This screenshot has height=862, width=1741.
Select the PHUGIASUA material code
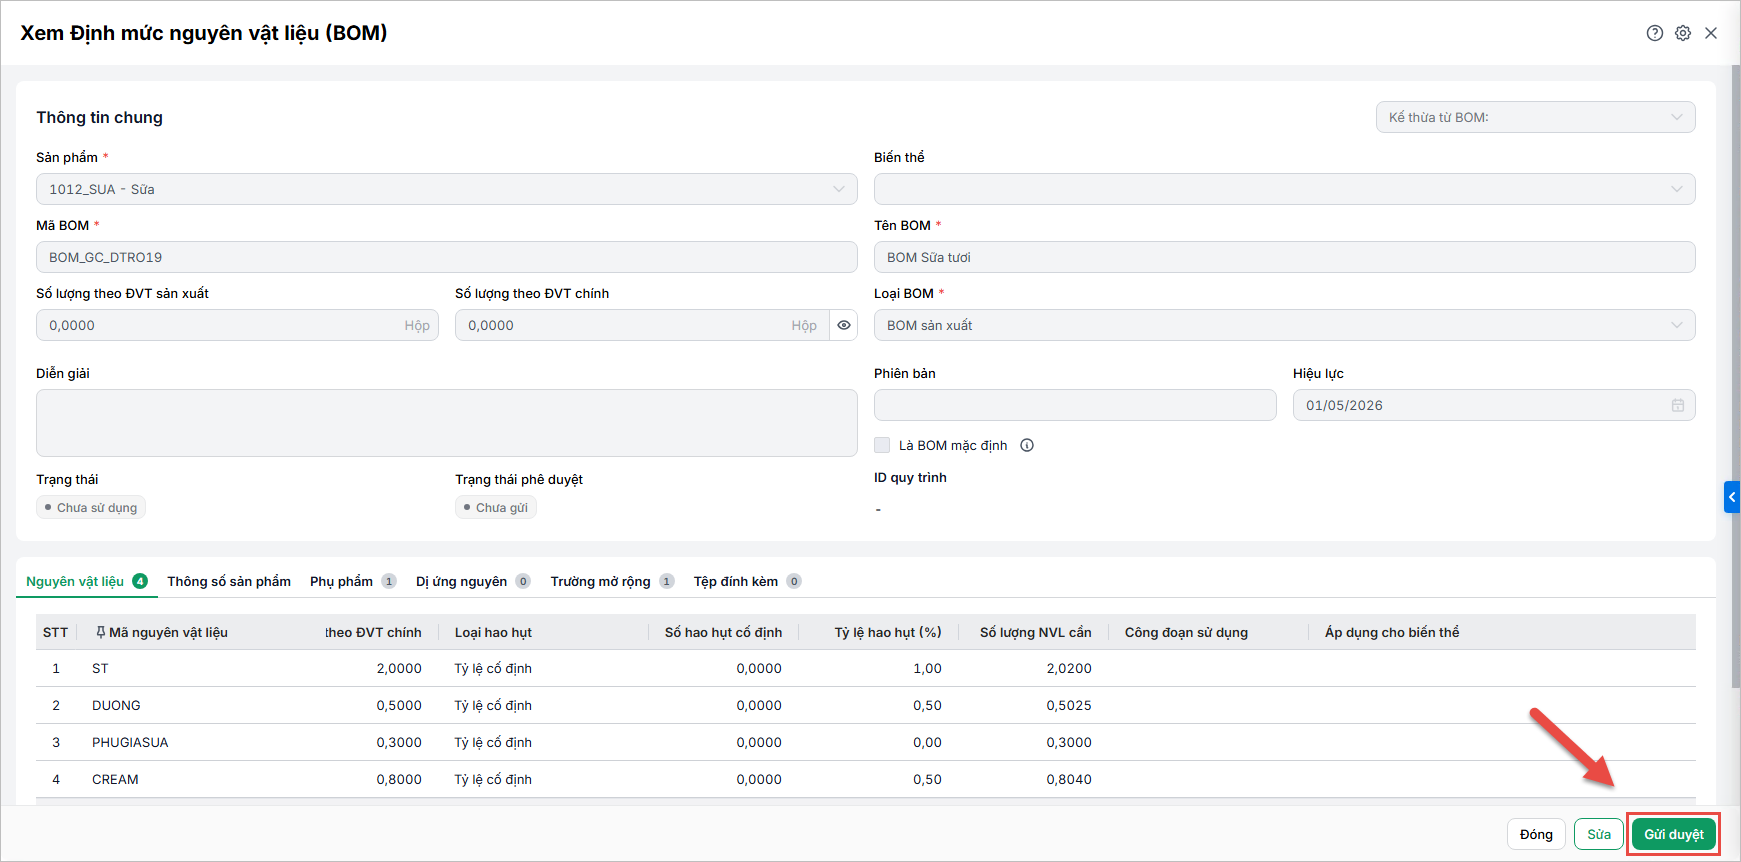pos(130,742)
